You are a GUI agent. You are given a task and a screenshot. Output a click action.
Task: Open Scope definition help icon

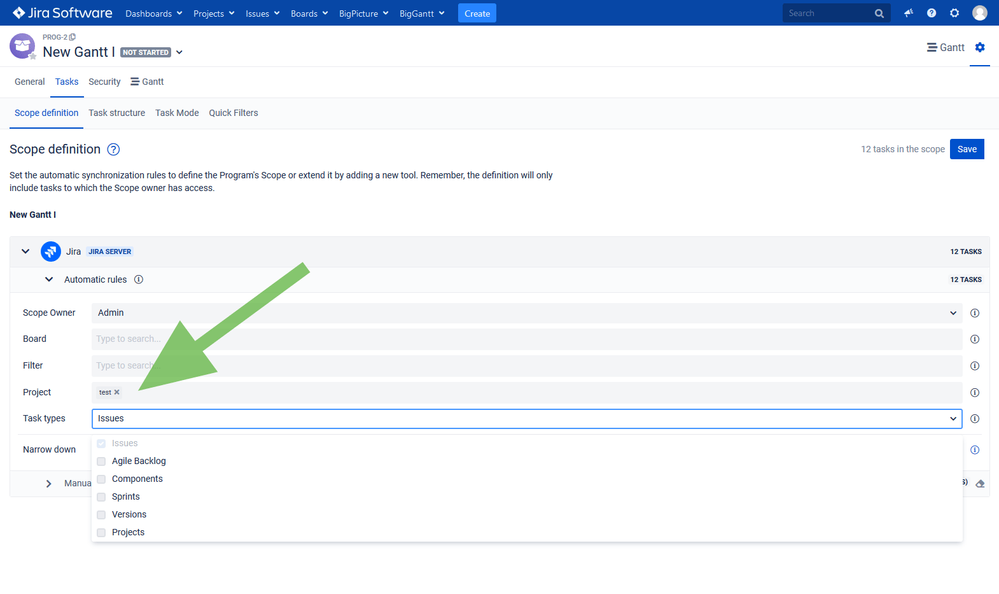coord(113,149)
